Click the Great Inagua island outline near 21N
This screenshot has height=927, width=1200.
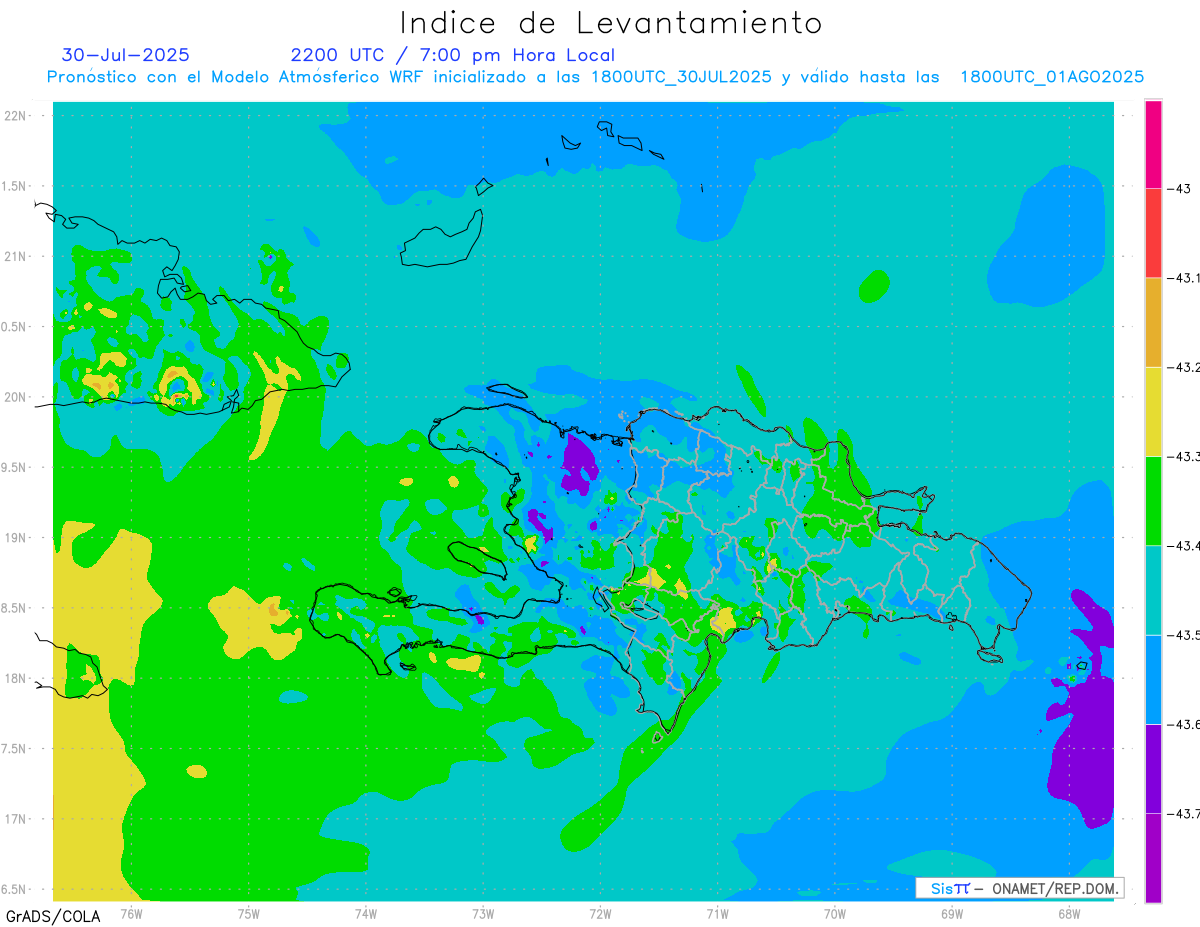[443, 238]
